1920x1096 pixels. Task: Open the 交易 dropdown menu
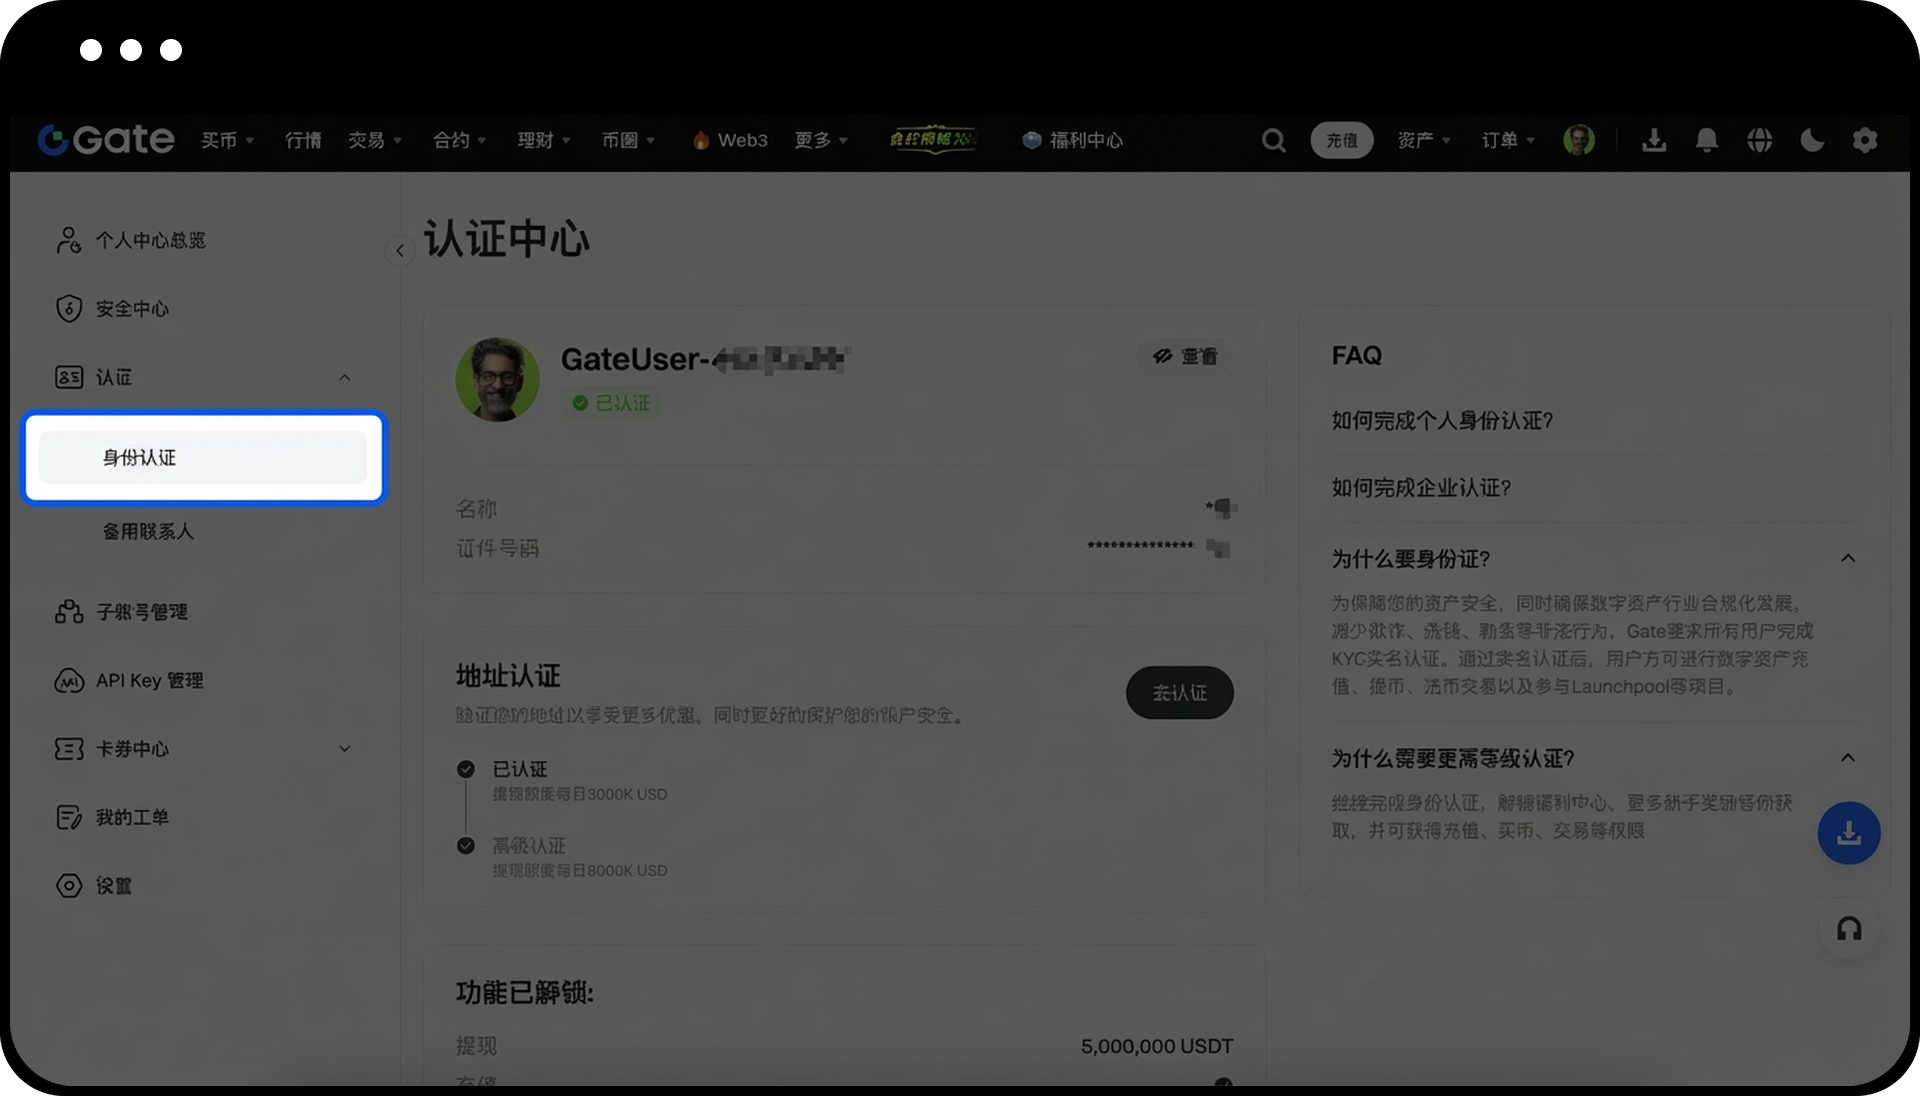[374, 140]
